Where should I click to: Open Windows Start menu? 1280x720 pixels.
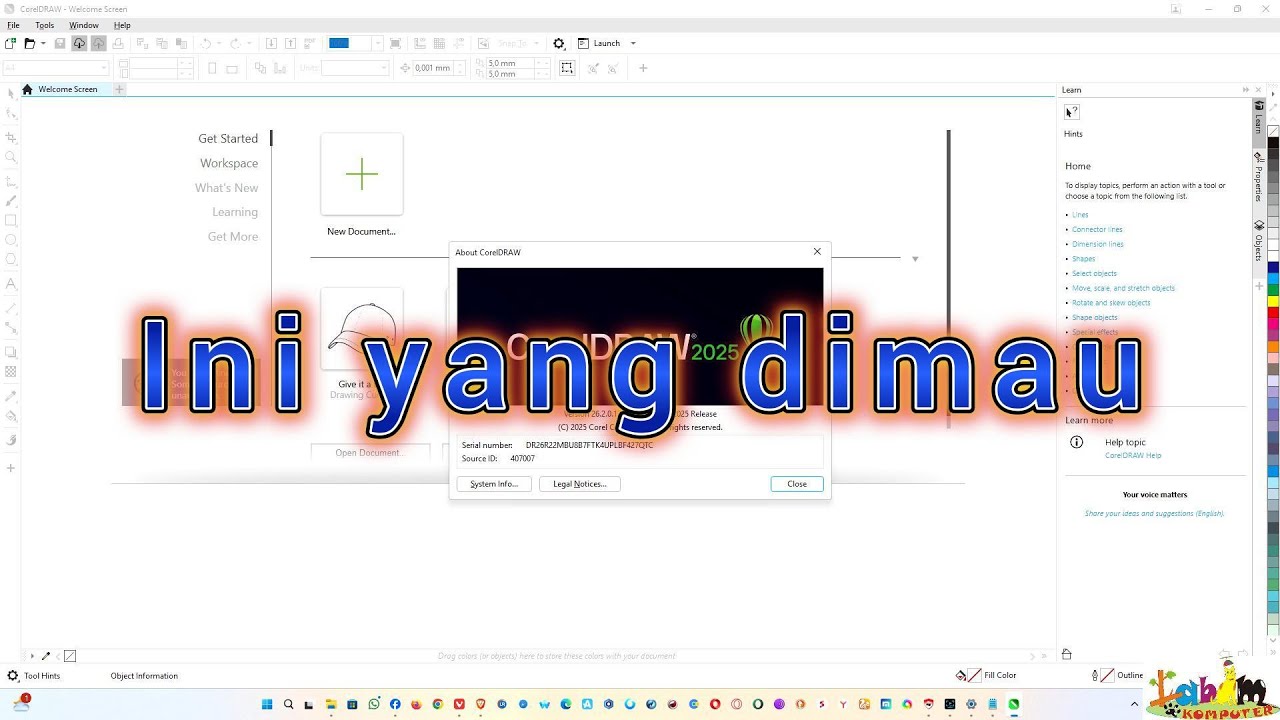tap(267, 704)
